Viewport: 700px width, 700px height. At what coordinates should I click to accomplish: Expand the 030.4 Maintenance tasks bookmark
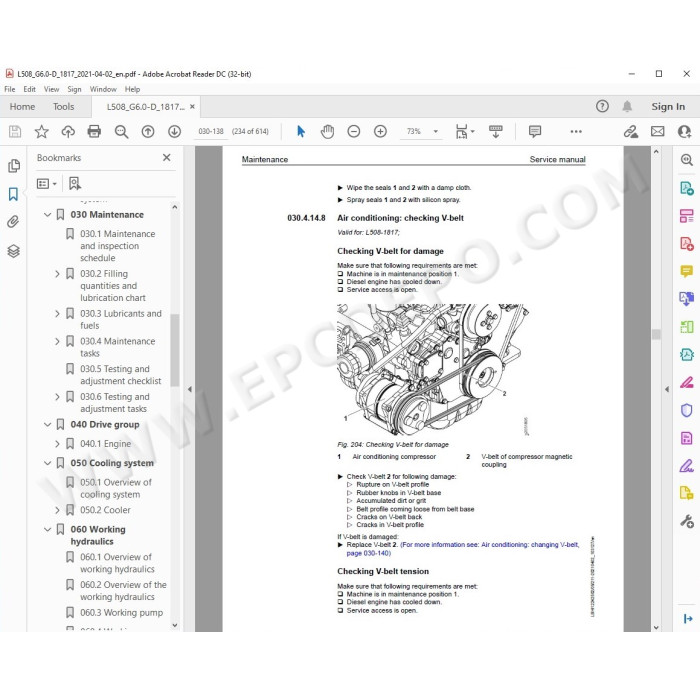[57, 342]
